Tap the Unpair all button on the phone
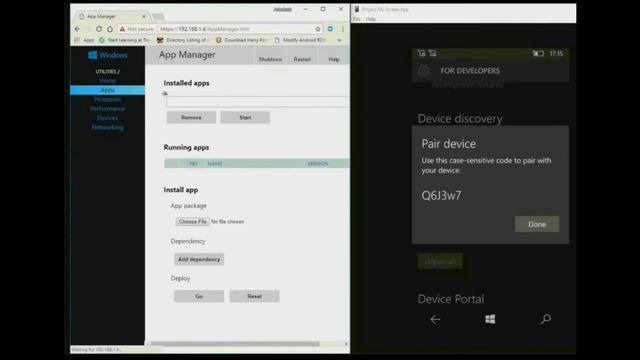 [x=440, y=261]
